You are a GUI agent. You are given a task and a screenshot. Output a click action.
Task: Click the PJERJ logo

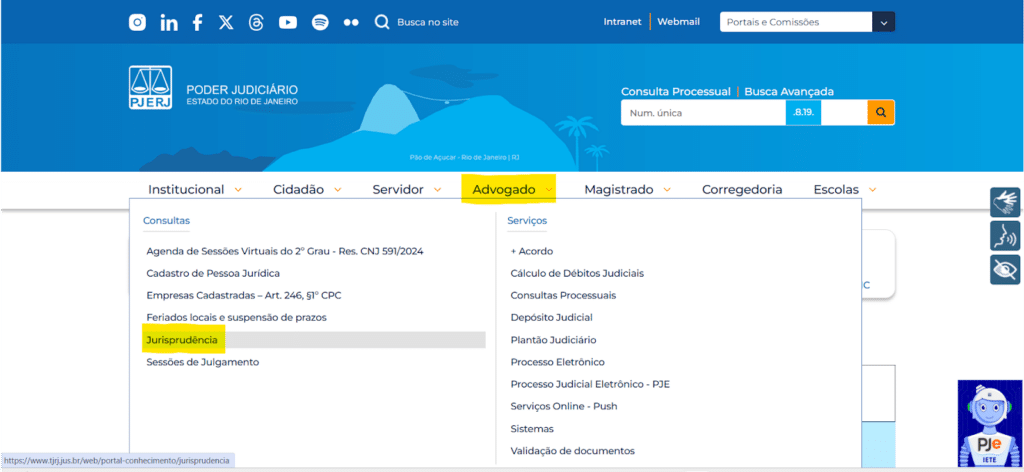pos(150,88)
